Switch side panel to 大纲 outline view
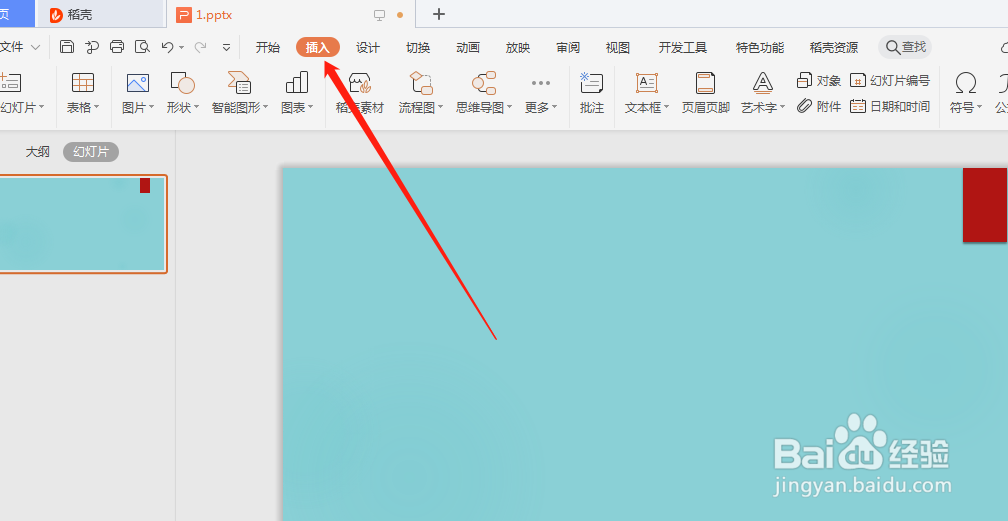Screen dimensions: 1008x521 click(x=37, y=152)
